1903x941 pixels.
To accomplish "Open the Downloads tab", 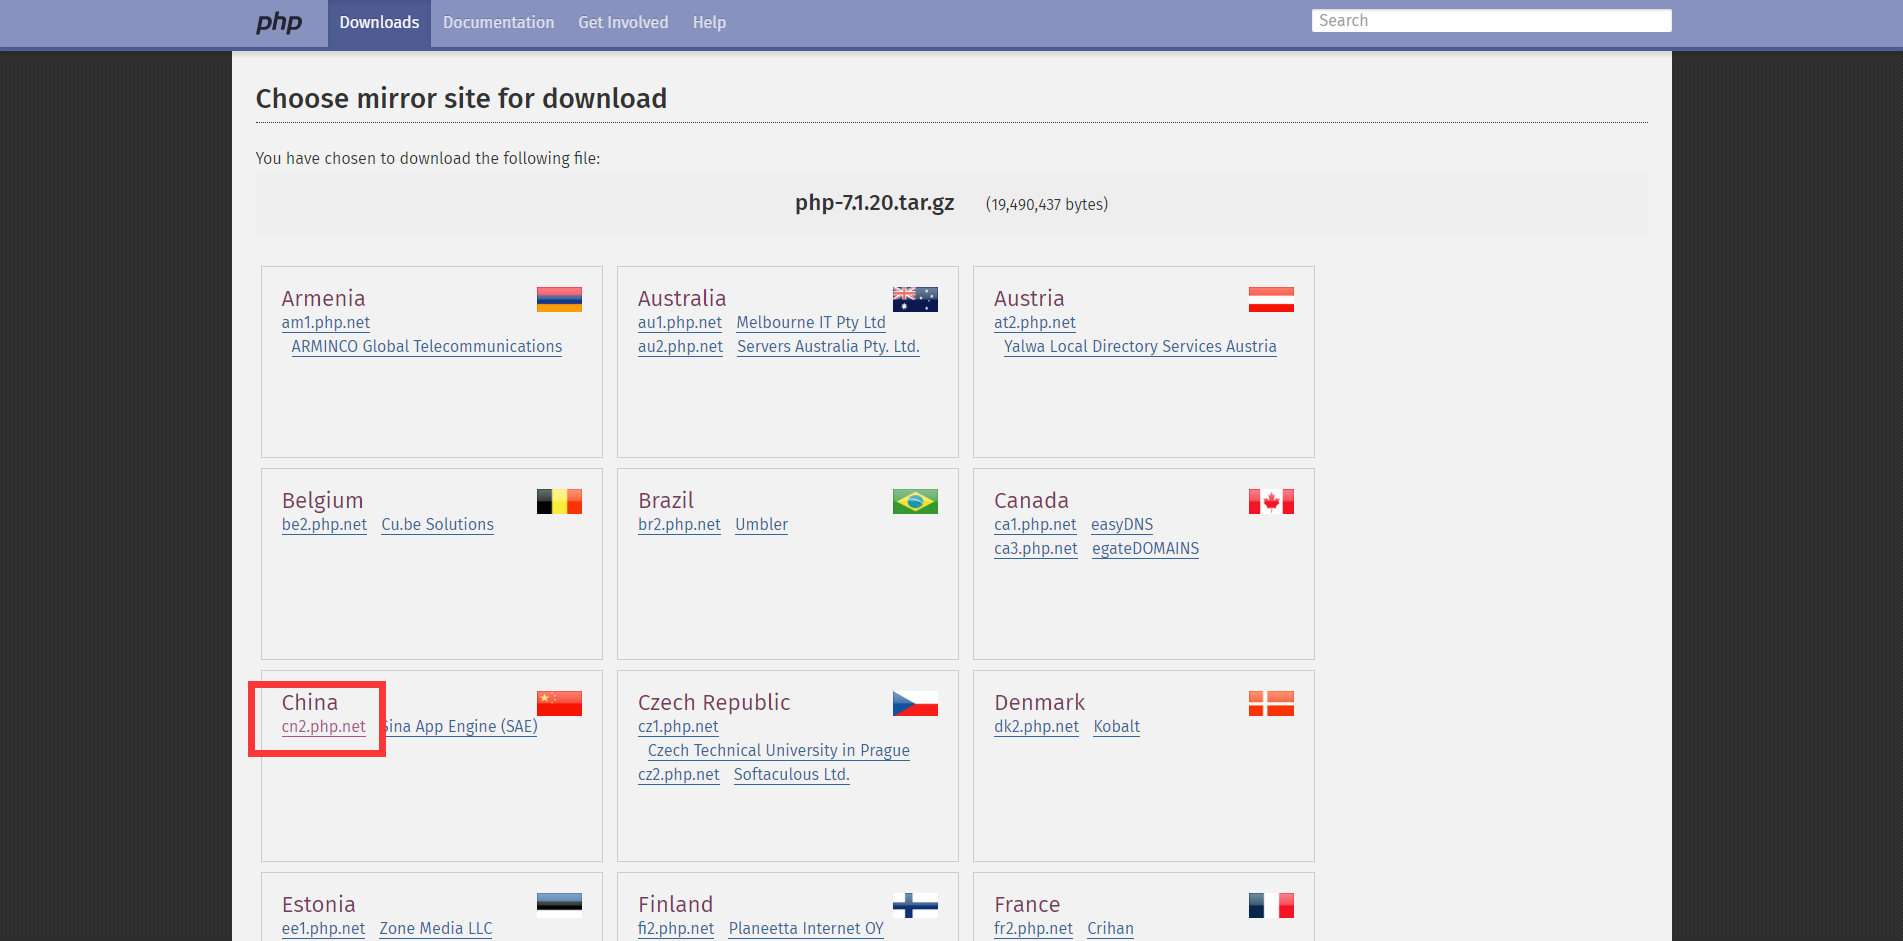I will [379, 23].
